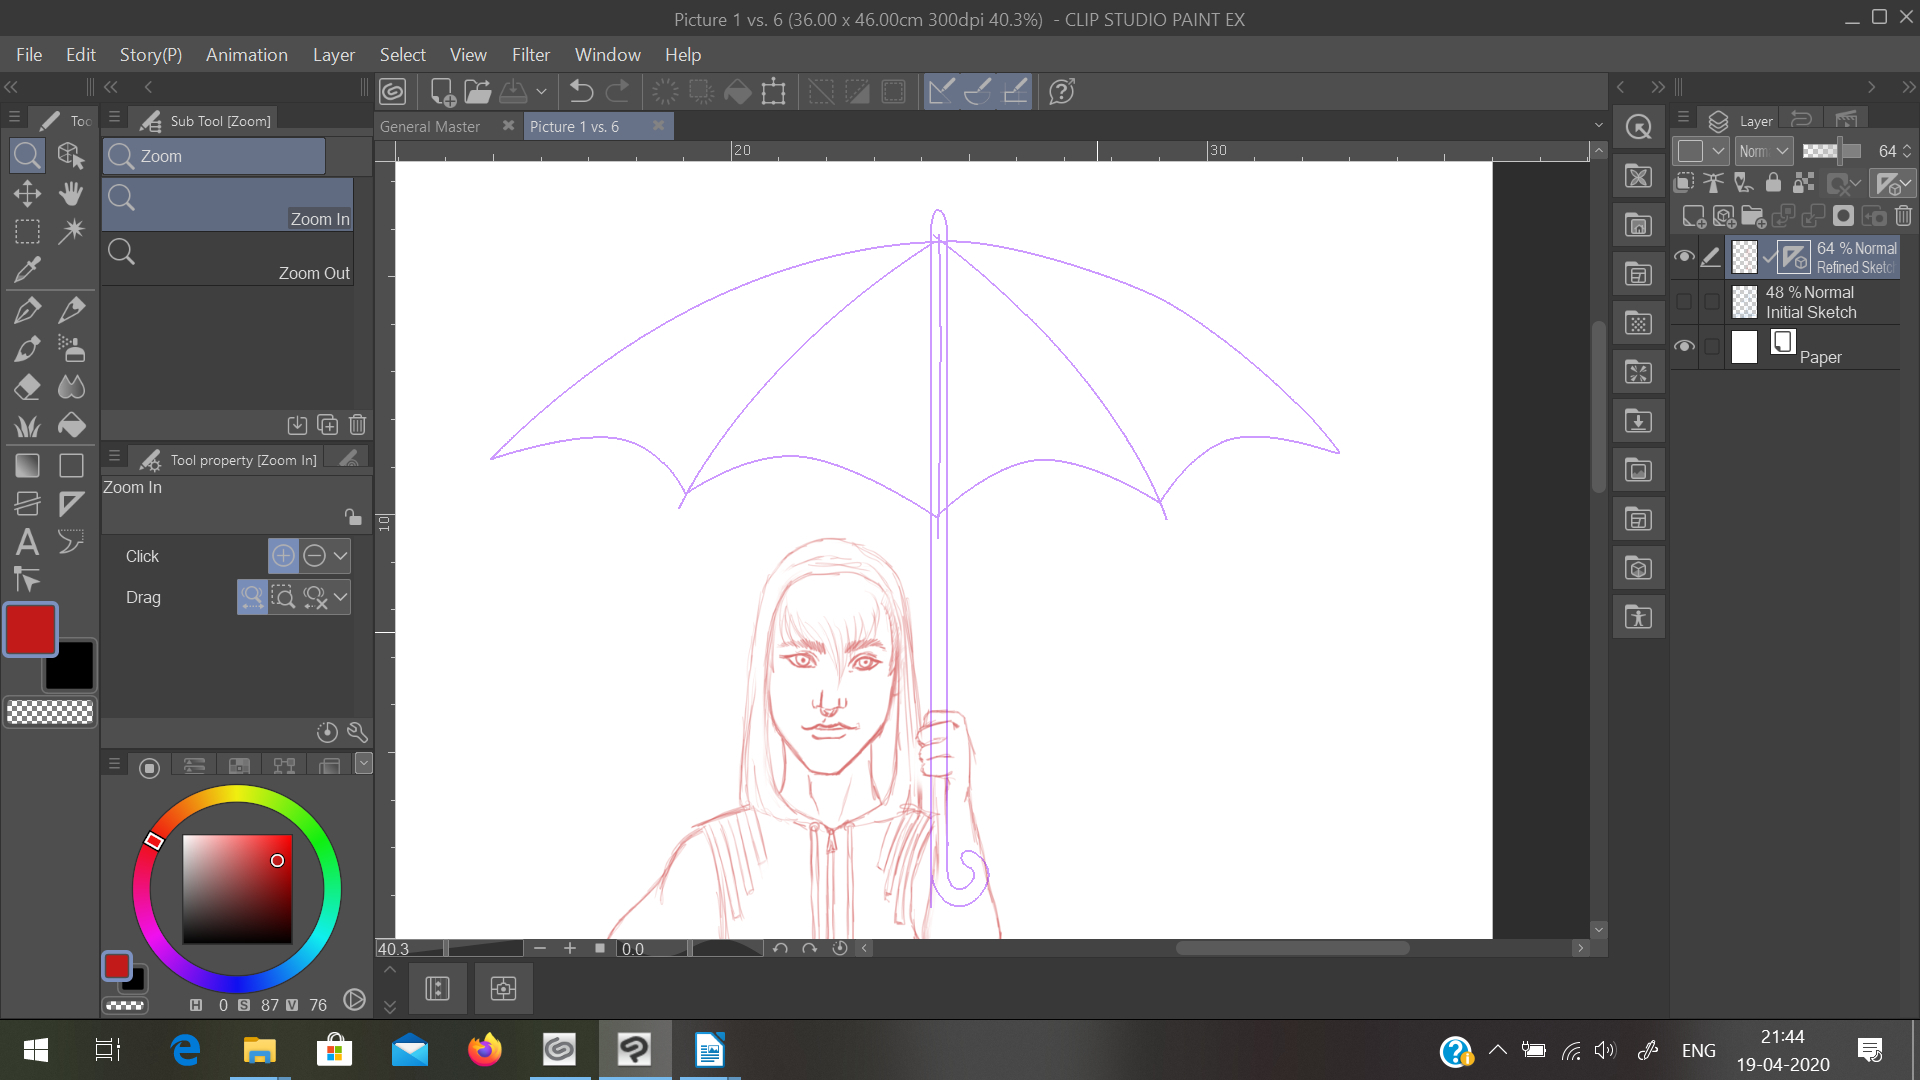
Task: Switch to the General Master tab
Action: (x=430, y=127)
